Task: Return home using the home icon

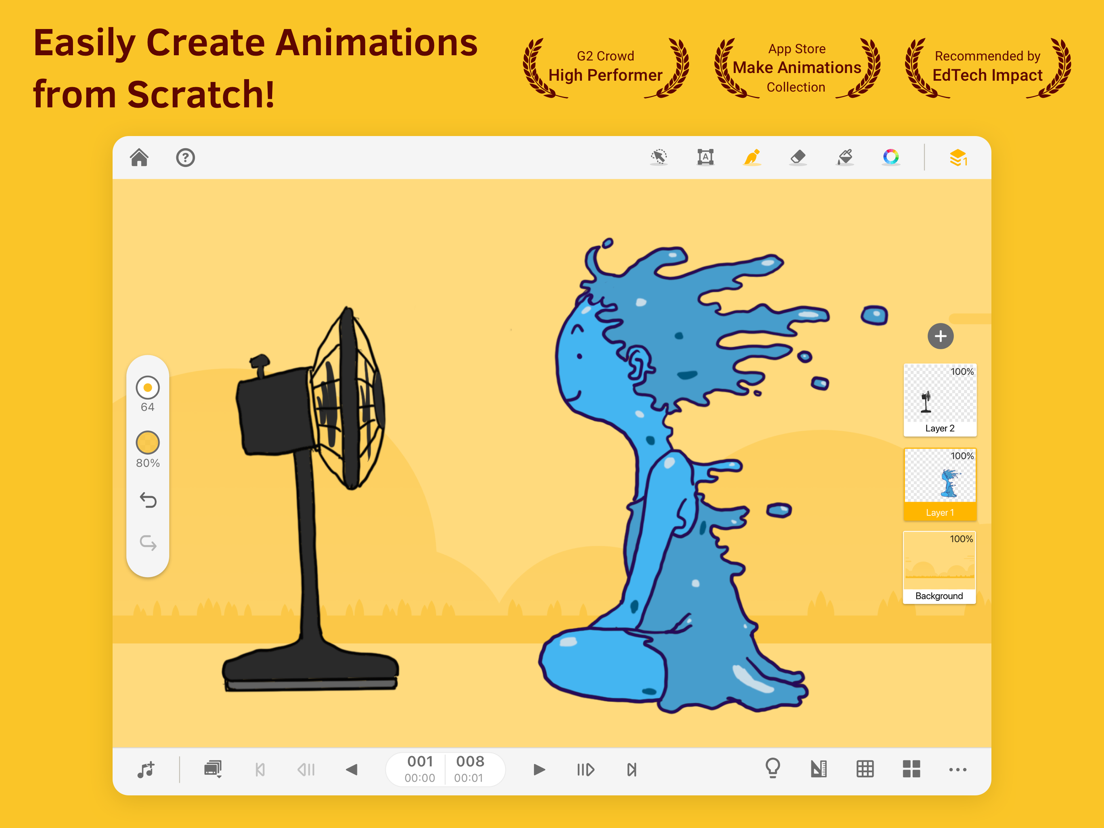Action: coord(139,157)
